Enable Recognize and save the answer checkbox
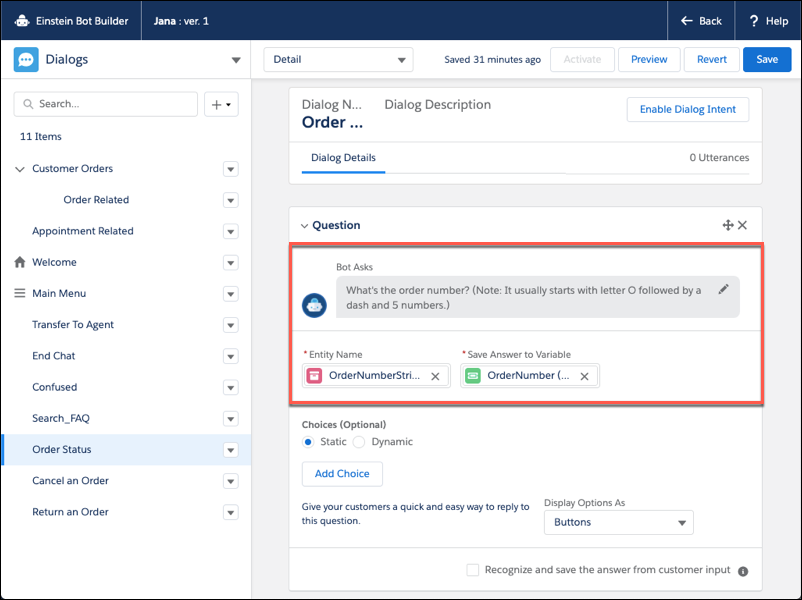 [x=473, y=570]
